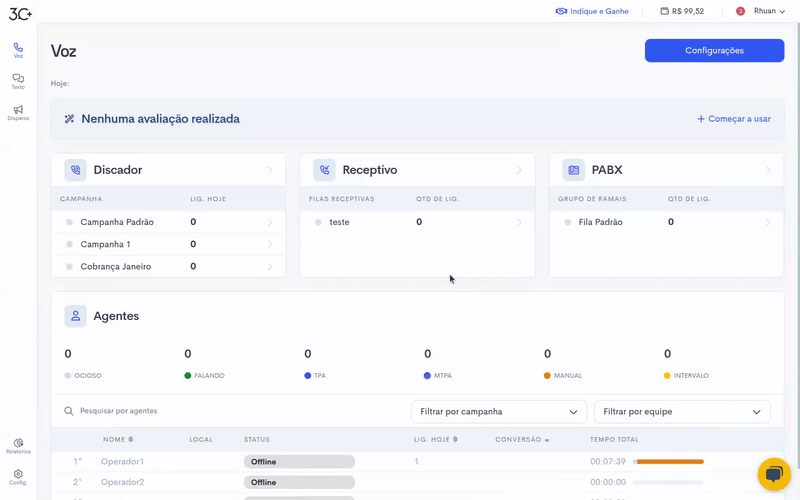
Task: Sort by LIG. HOJE column arrow
Action: (455, 439)
